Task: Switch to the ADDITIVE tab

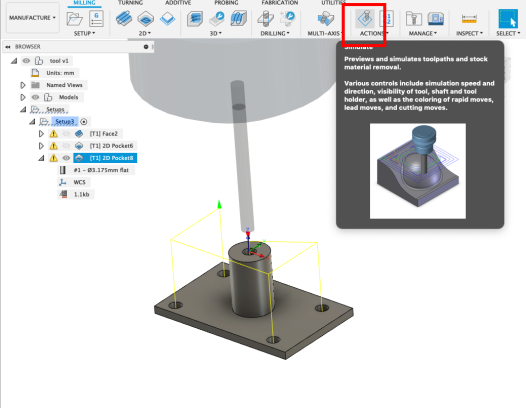Action: pyautogui.click(x=178, y=3)
